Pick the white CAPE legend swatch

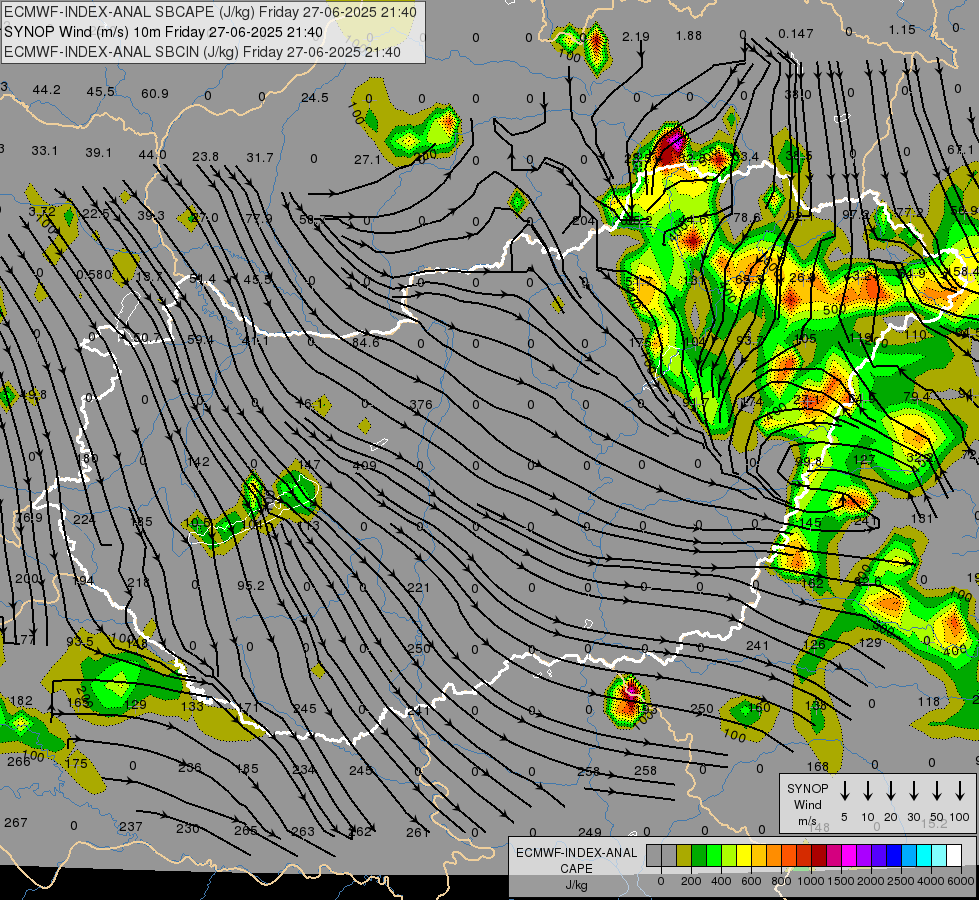click(x=955, y=855)
